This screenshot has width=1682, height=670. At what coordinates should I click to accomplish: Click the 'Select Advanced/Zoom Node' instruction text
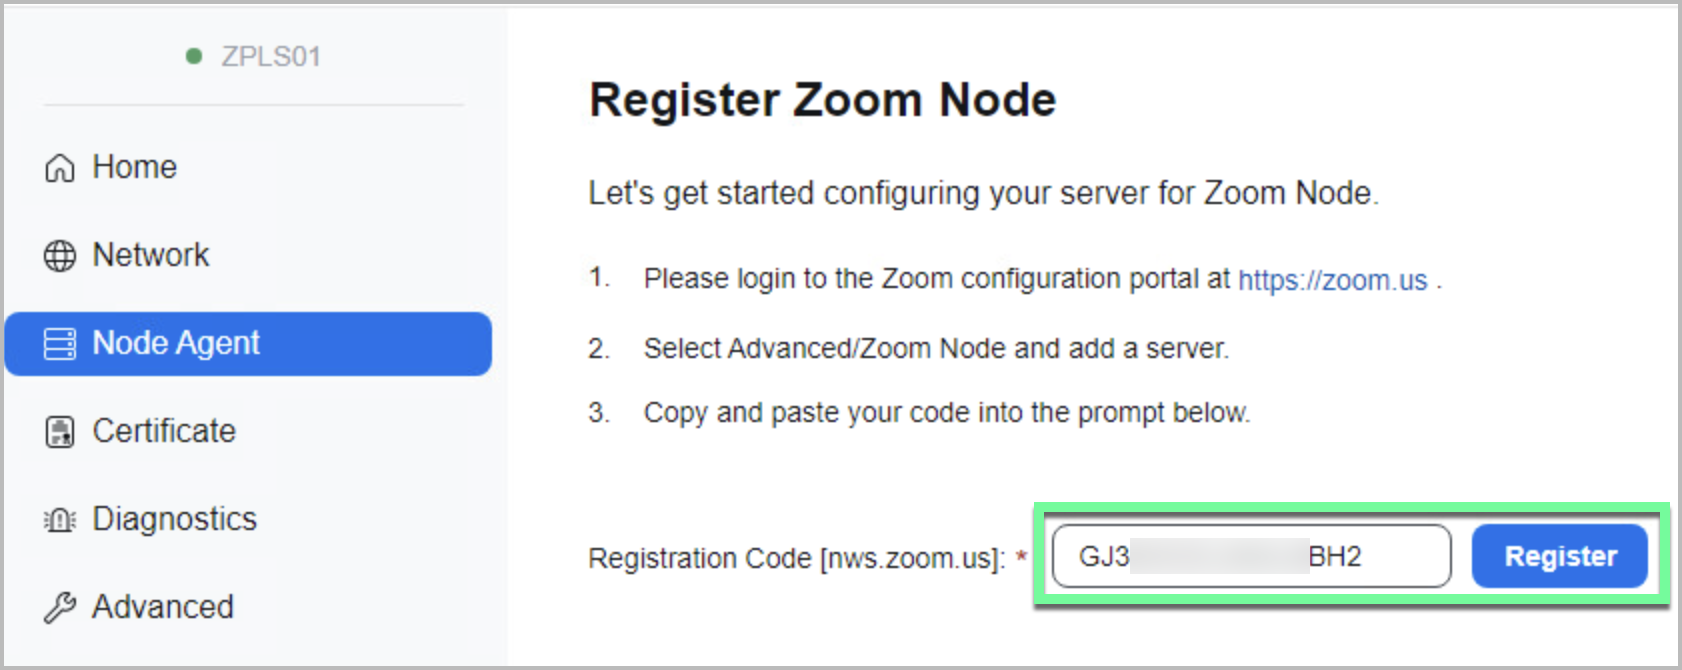pyautogui.click(x=936, y=348)
